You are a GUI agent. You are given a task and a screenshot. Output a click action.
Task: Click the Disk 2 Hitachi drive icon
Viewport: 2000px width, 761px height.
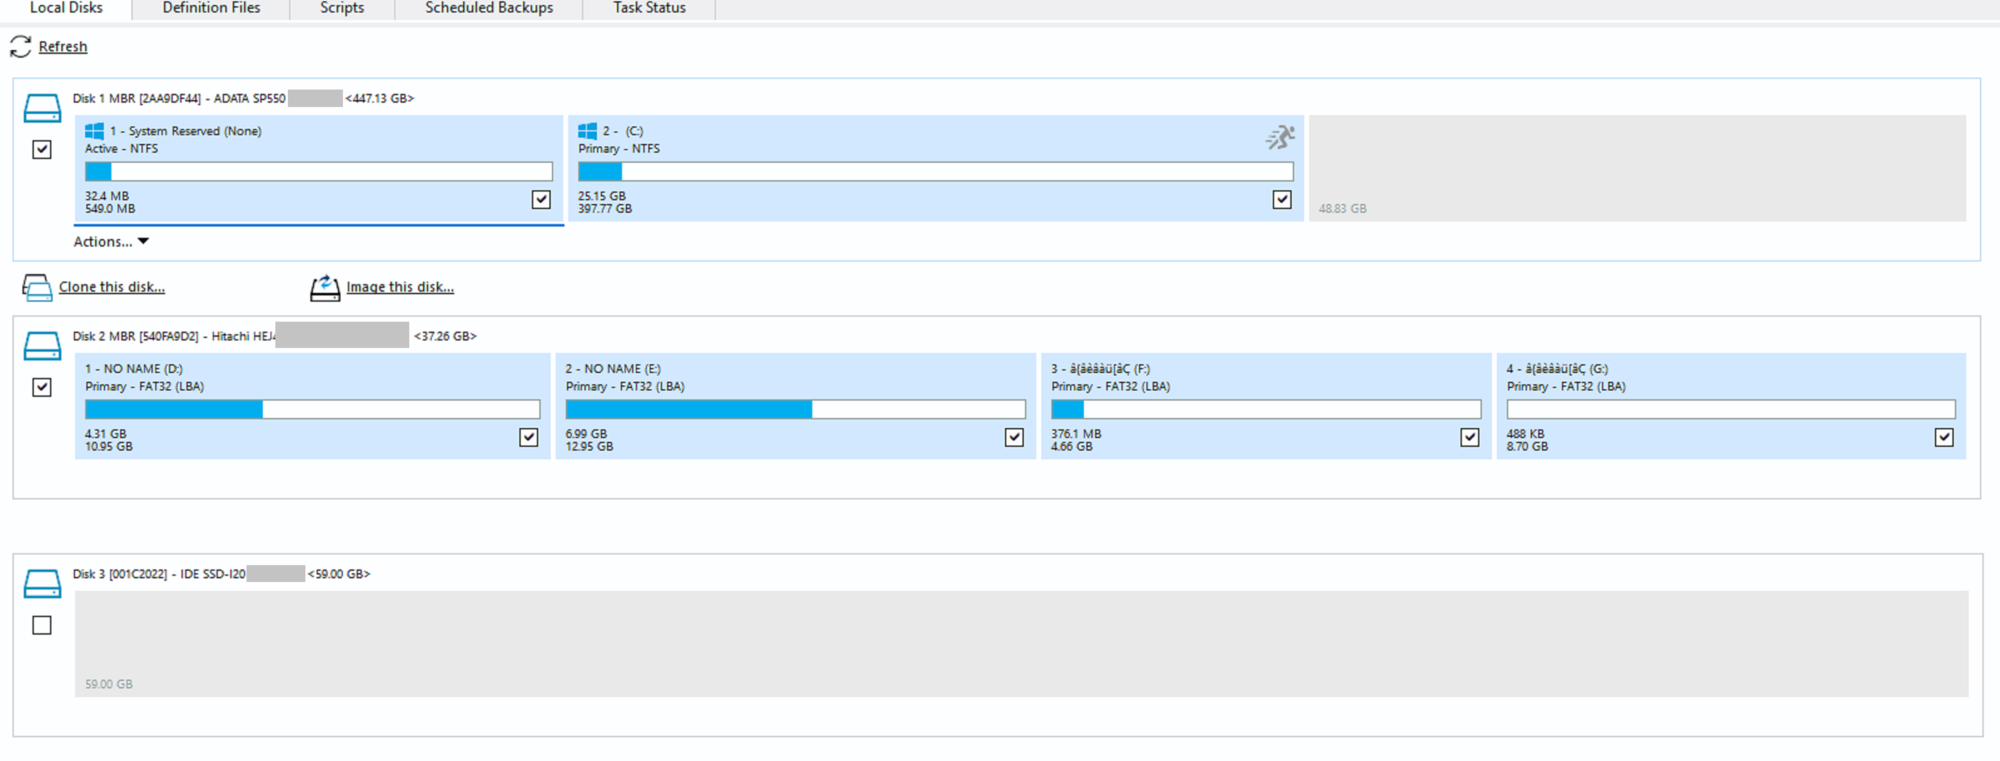pos(42,346)
